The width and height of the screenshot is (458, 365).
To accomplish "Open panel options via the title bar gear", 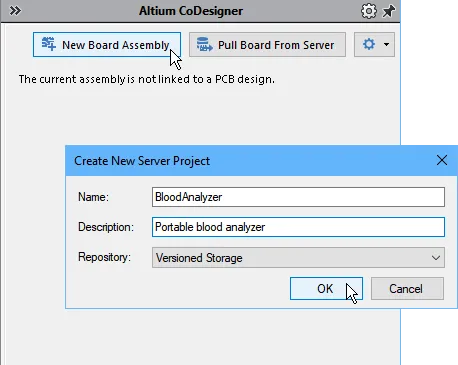I will coord(369,11).
